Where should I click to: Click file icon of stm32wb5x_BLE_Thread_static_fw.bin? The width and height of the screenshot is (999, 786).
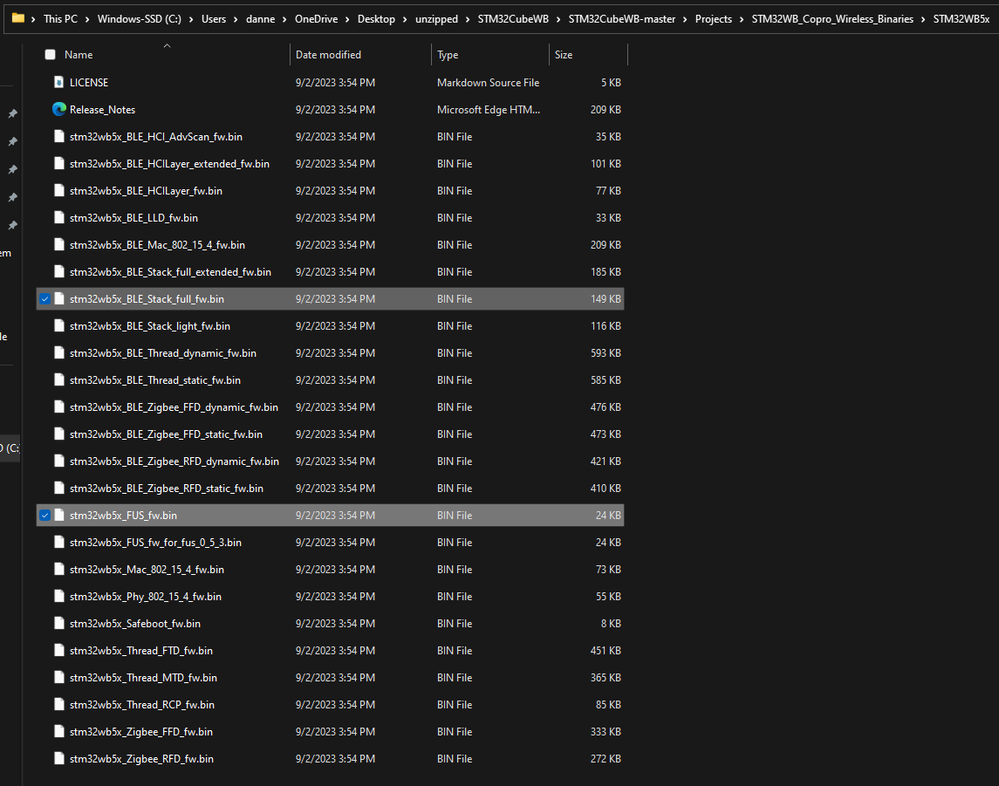59,380
